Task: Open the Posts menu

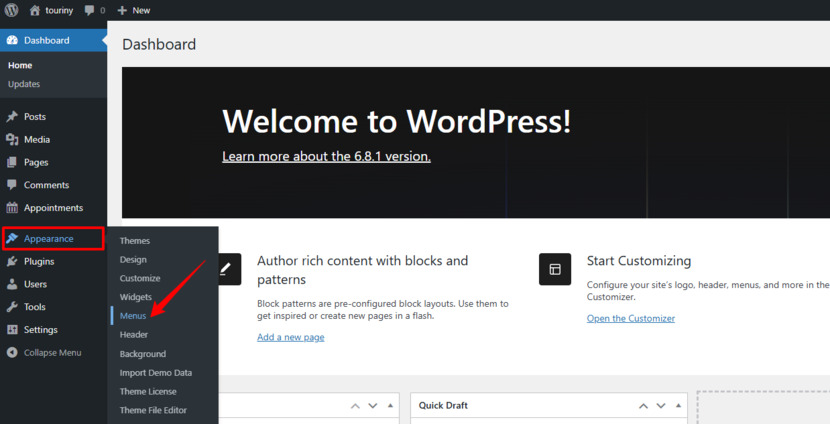Action: (x=35, y=116)
